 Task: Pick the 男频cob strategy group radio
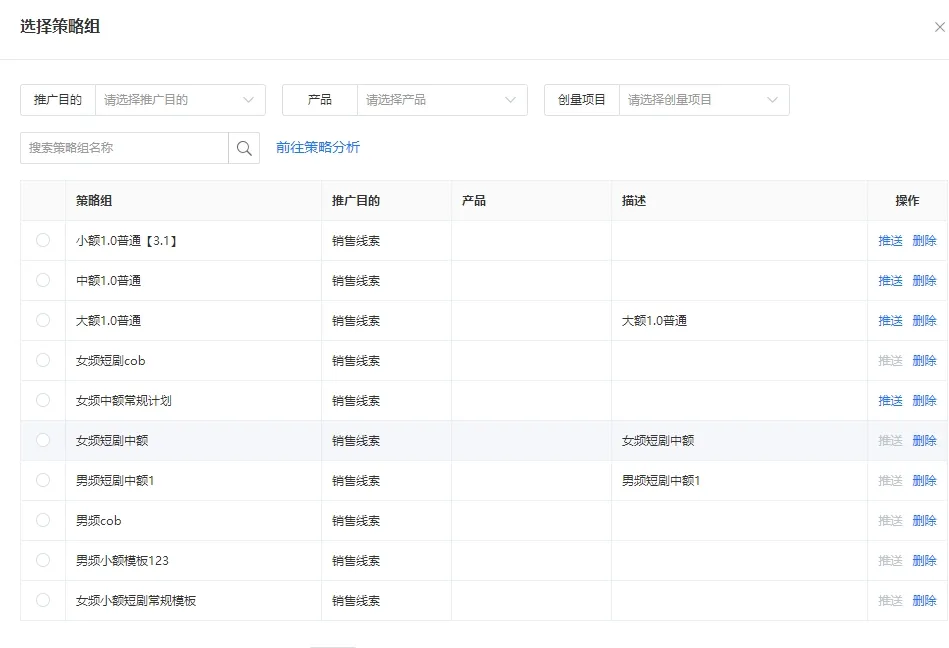coord(43,520)
